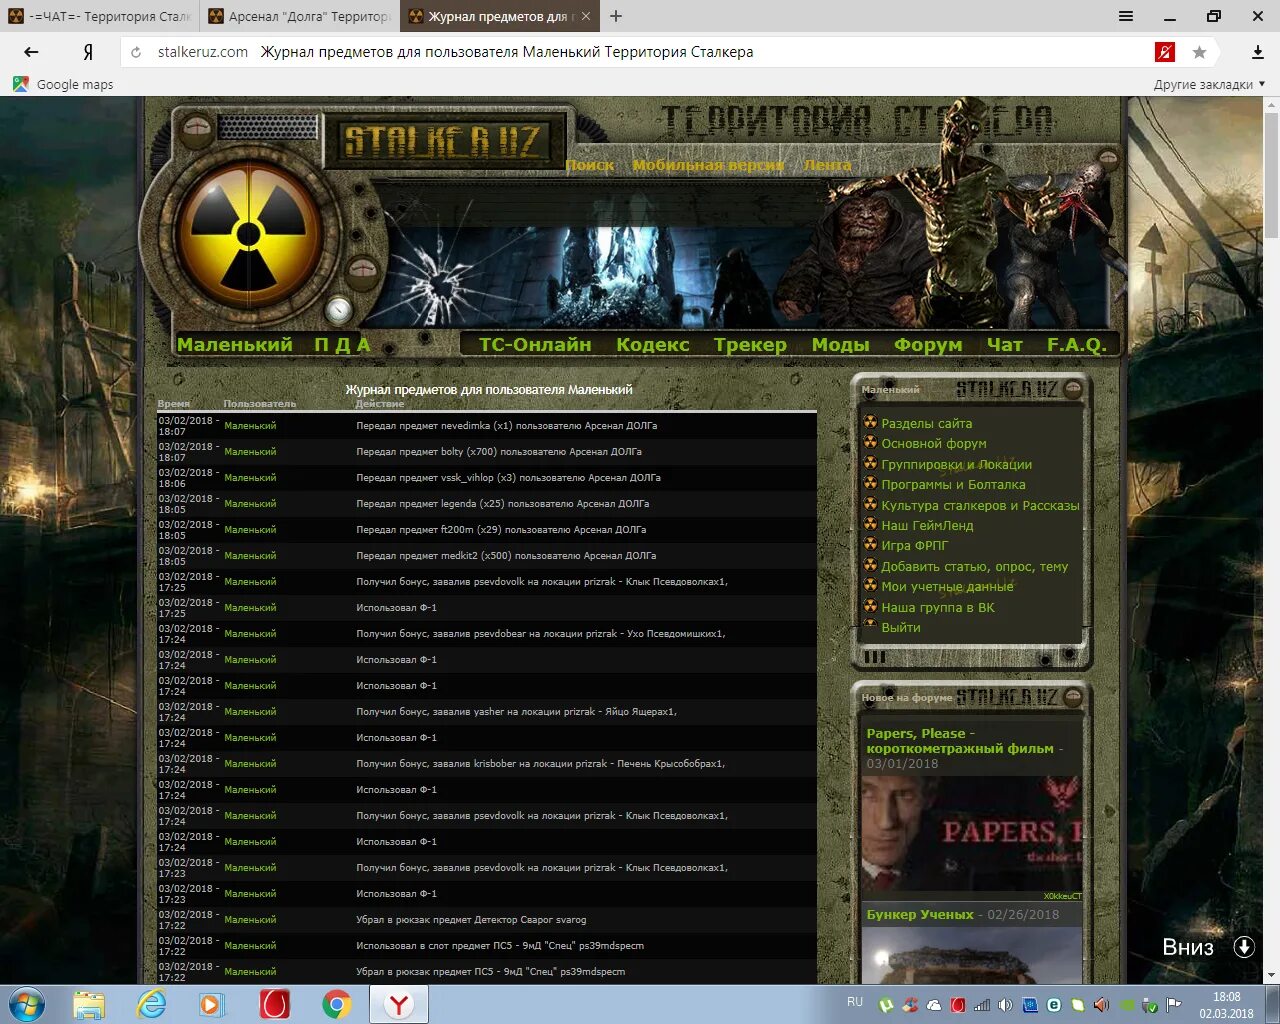Image resolution: width=1280 pixels, height=1024 pixels.
Task: Click the address bar page title
Action: [507, 52]
